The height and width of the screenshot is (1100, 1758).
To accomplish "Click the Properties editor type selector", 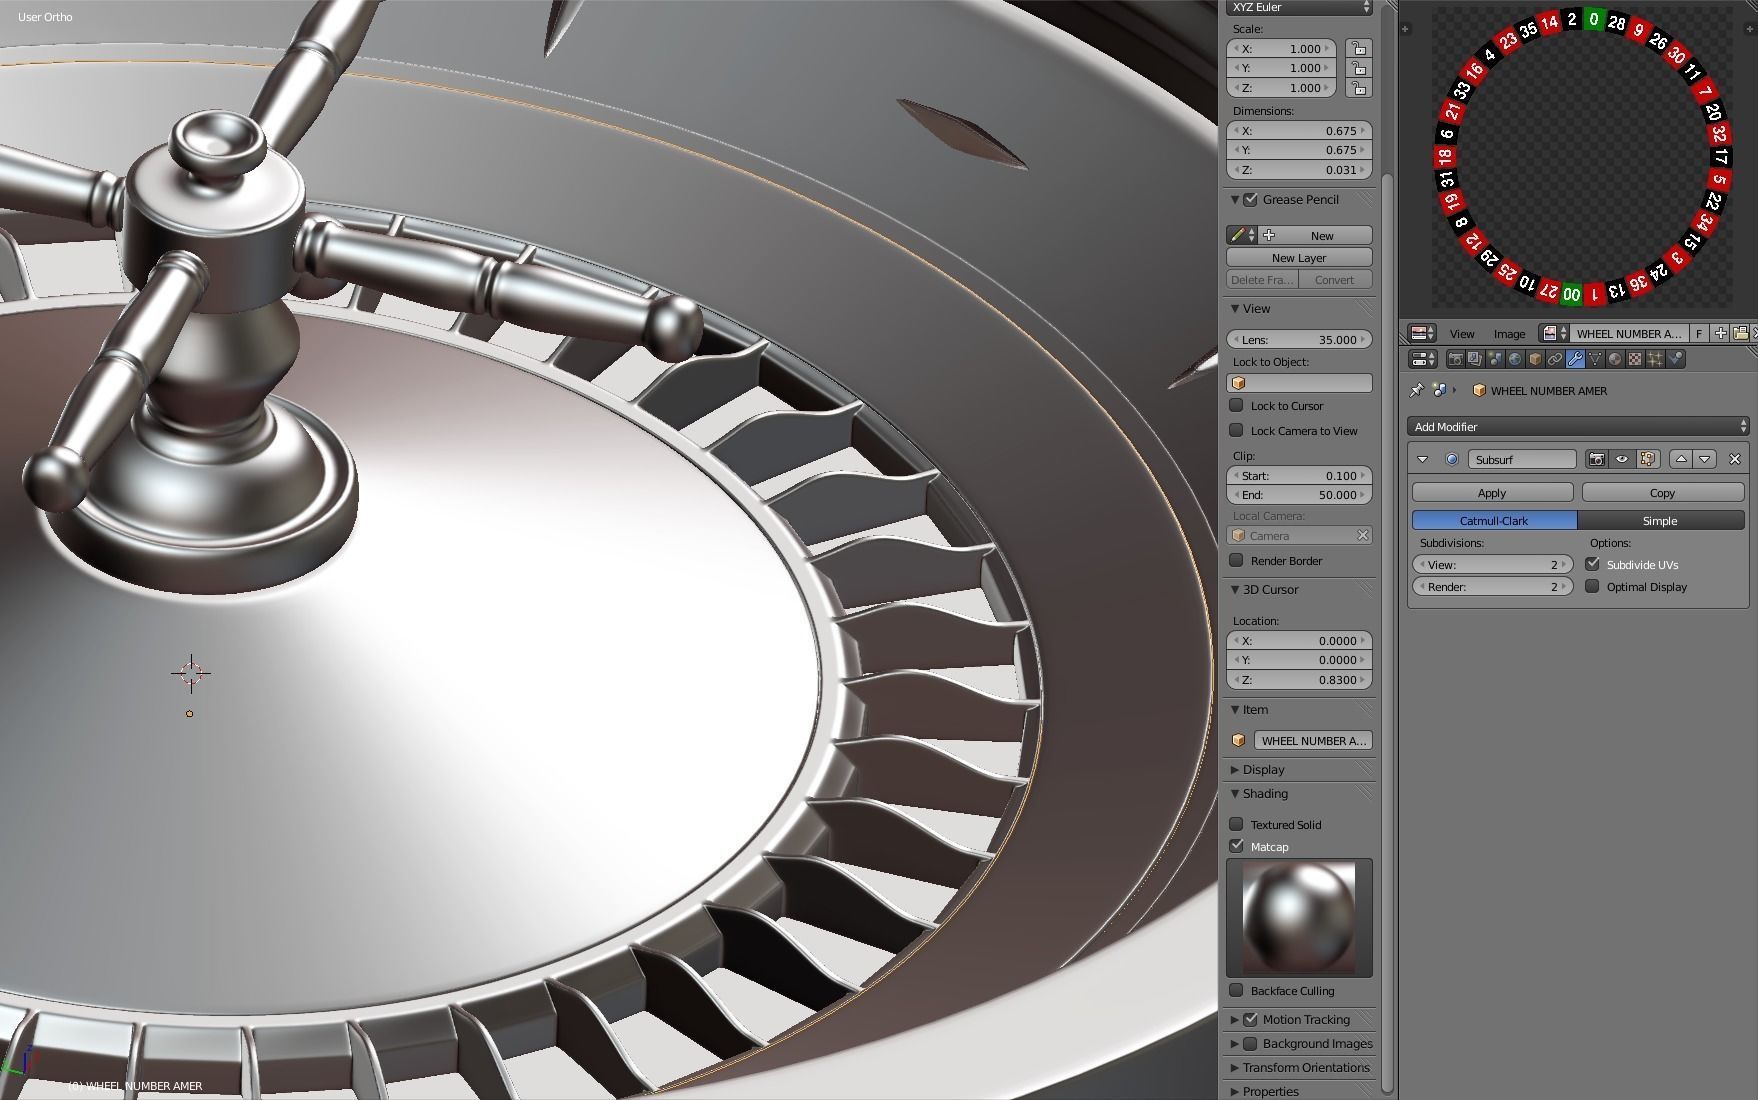I will click(1422, 359).
